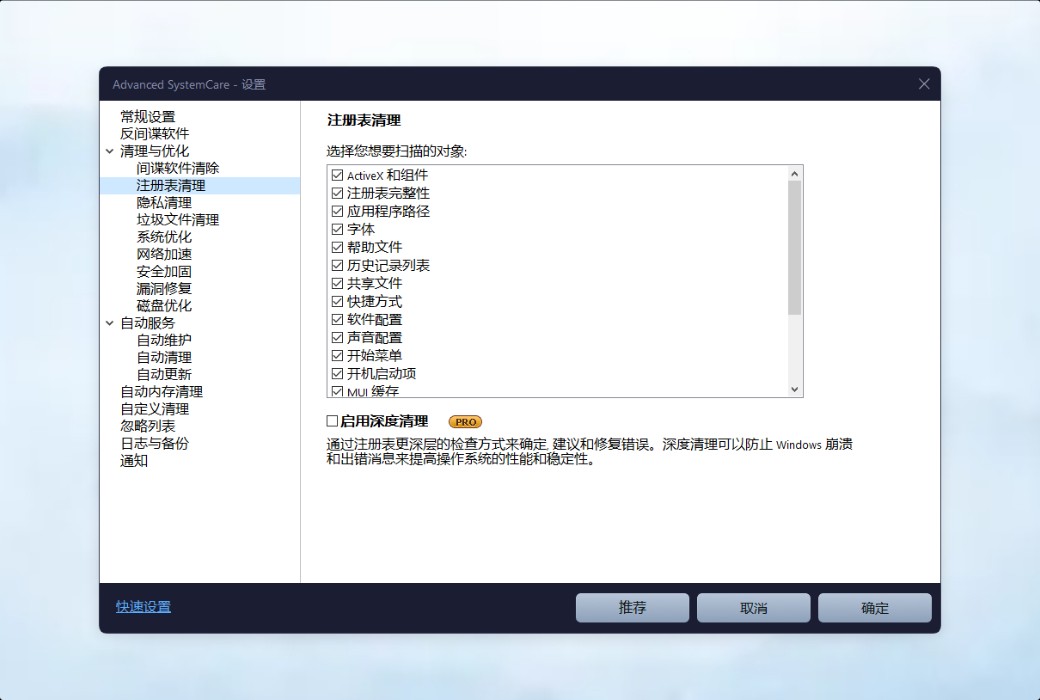The height and width of the screenshot is (700, 1040).
Task: Open 自动内存清理 settings
Action: pyautogui.click(x=161, y=392)
